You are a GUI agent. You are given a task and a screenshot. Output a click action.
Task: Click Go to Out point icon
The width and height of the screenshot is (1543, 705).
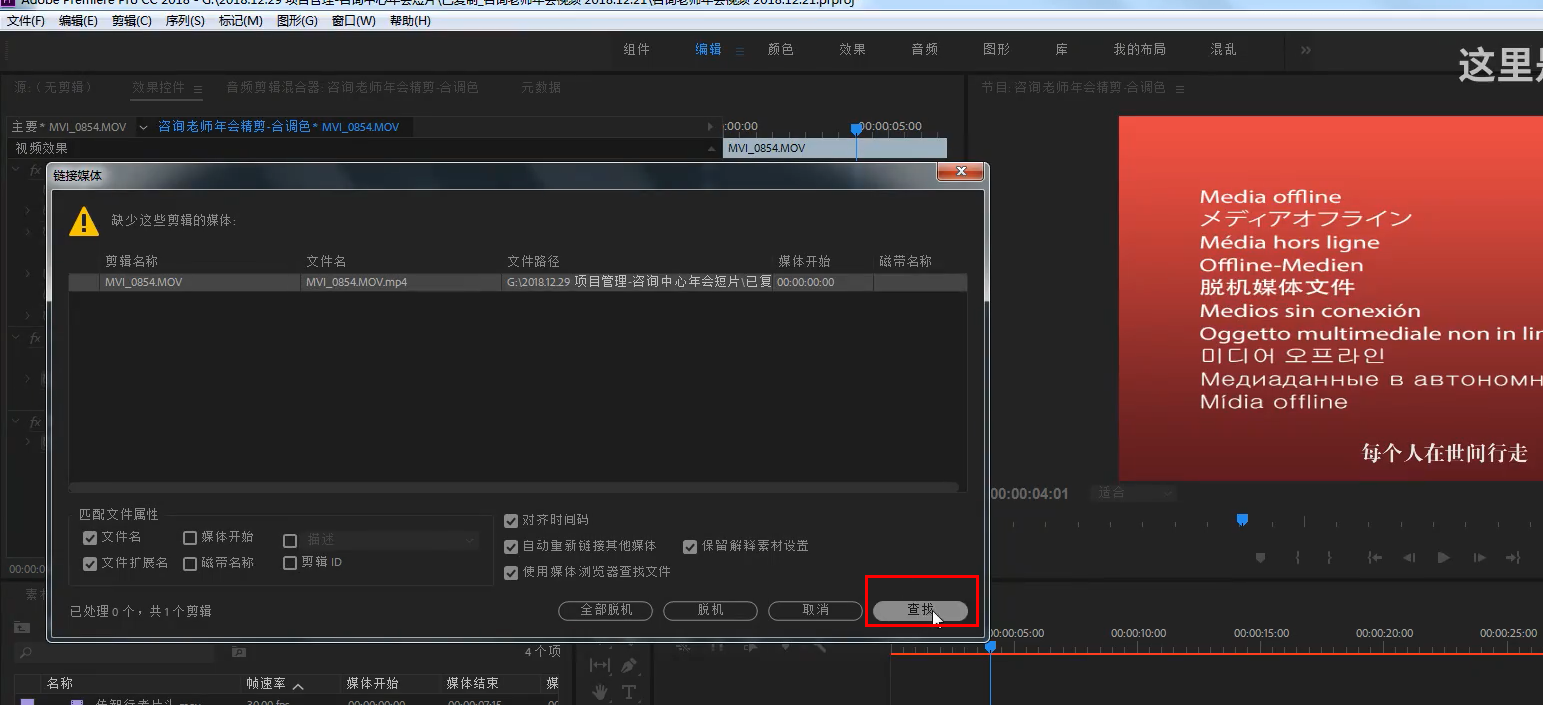1512,557
